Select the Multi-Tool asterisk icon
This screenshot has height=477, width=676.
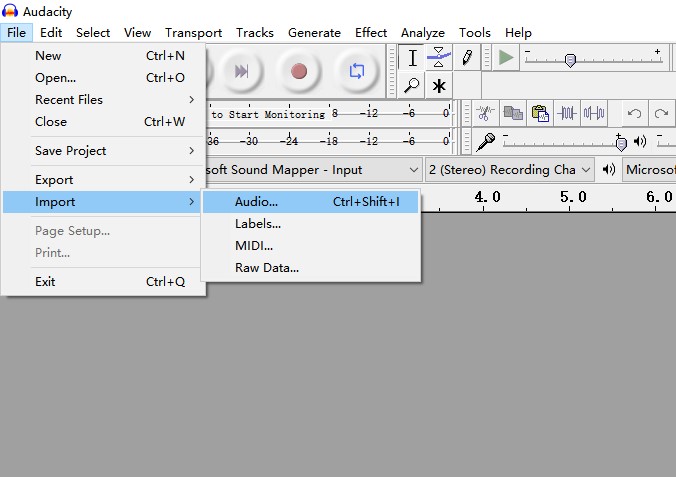[x=438, y=85]
